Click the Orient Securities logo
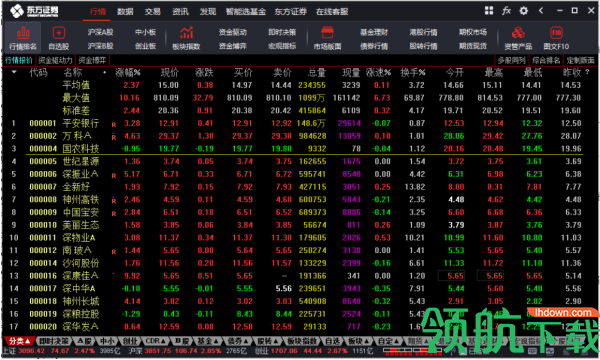This screenshot has width=600, height=360. click(34, 11)
